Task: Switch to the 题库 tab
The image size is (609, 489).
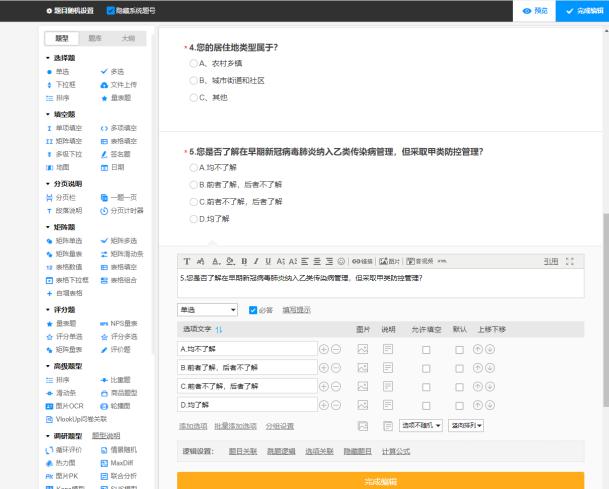Action: coord(95,38)
